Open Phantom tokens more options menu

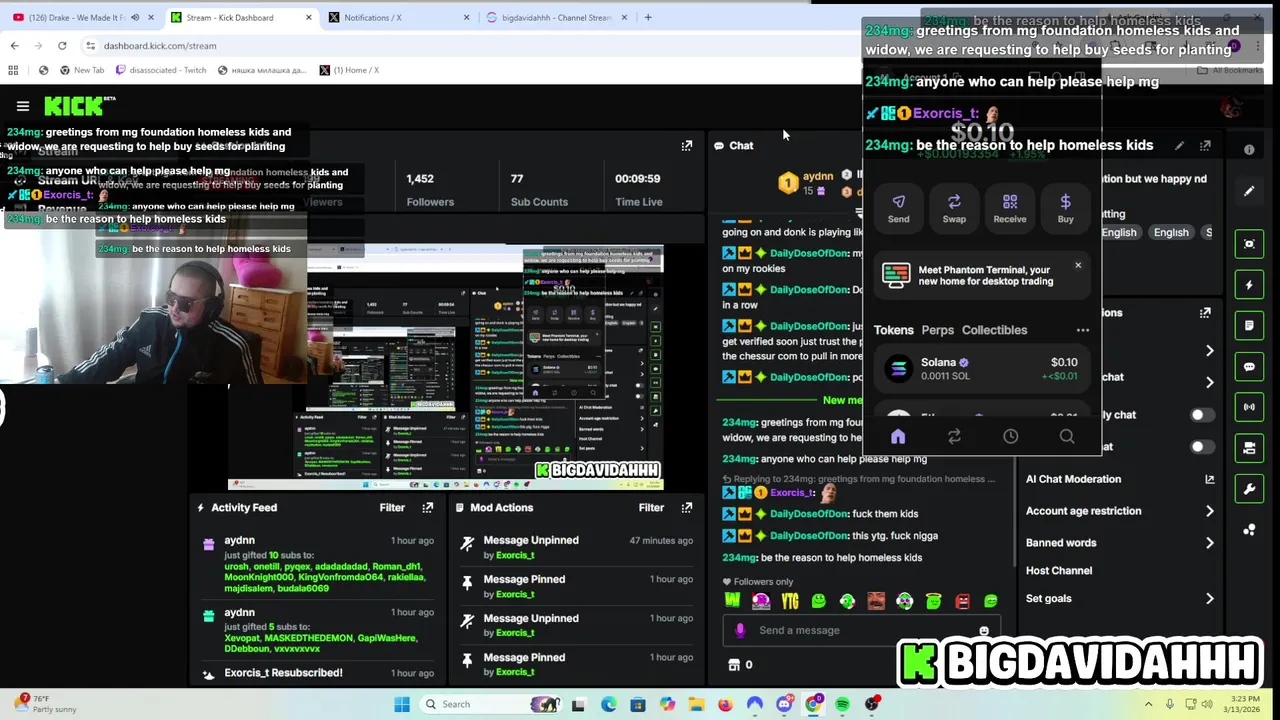(x=1083, y=330)
